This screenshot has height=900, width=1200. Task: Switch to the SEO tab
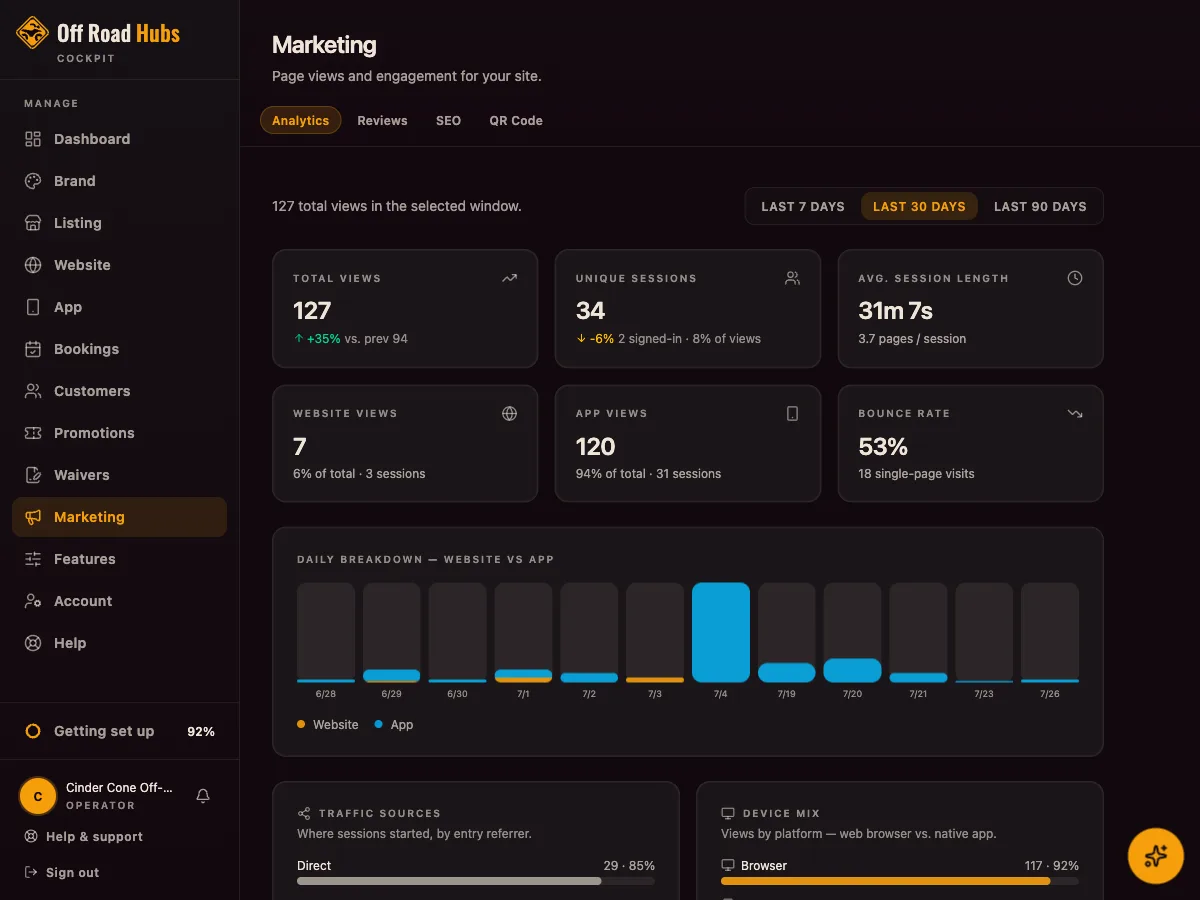tap(448, 120)
